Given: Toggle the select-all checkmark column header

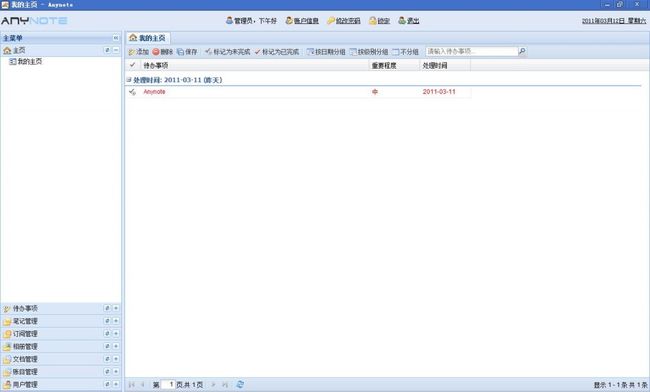Looking at the screenshot, I should coord(132,65).
